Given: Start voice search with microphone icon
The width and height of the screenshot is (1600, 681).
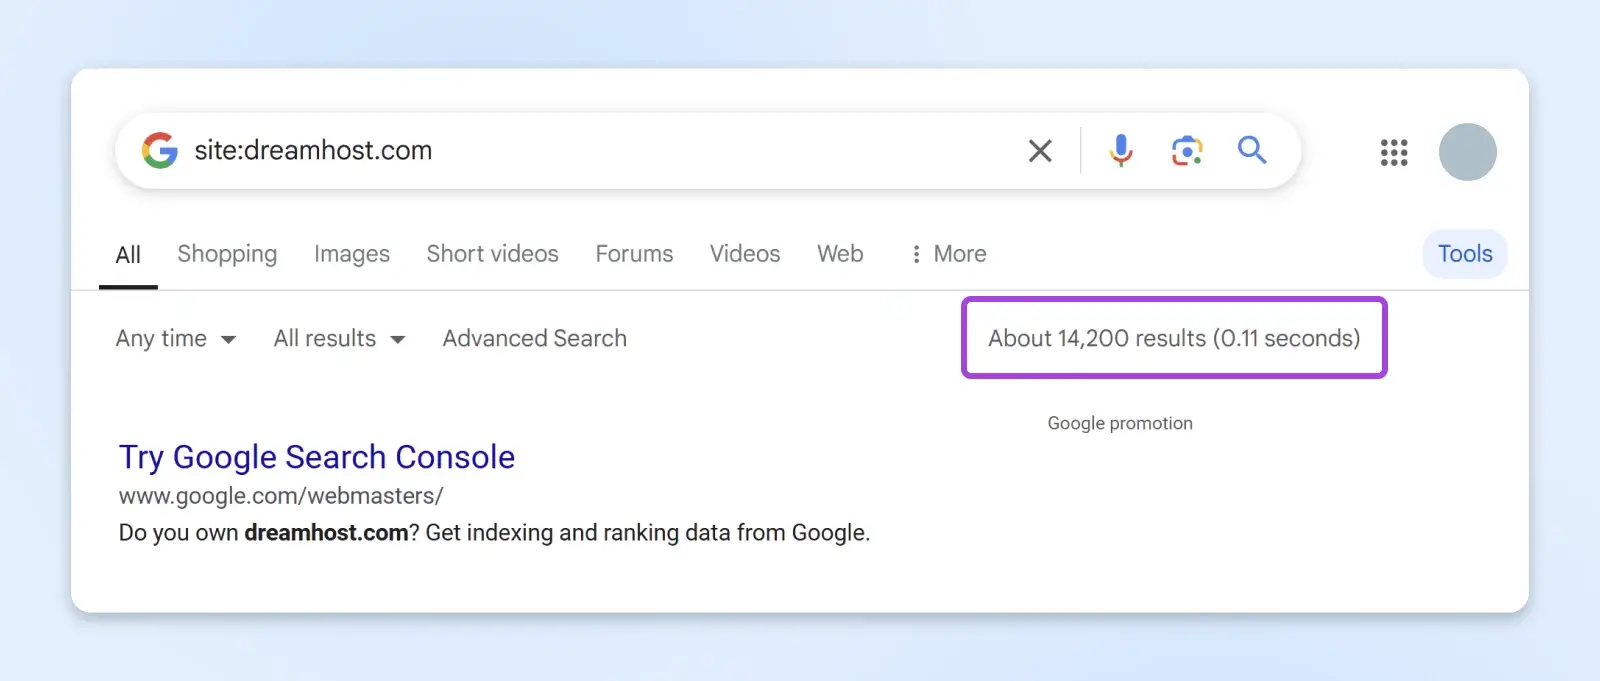Looking at the screenshot, I should 1121,150.
